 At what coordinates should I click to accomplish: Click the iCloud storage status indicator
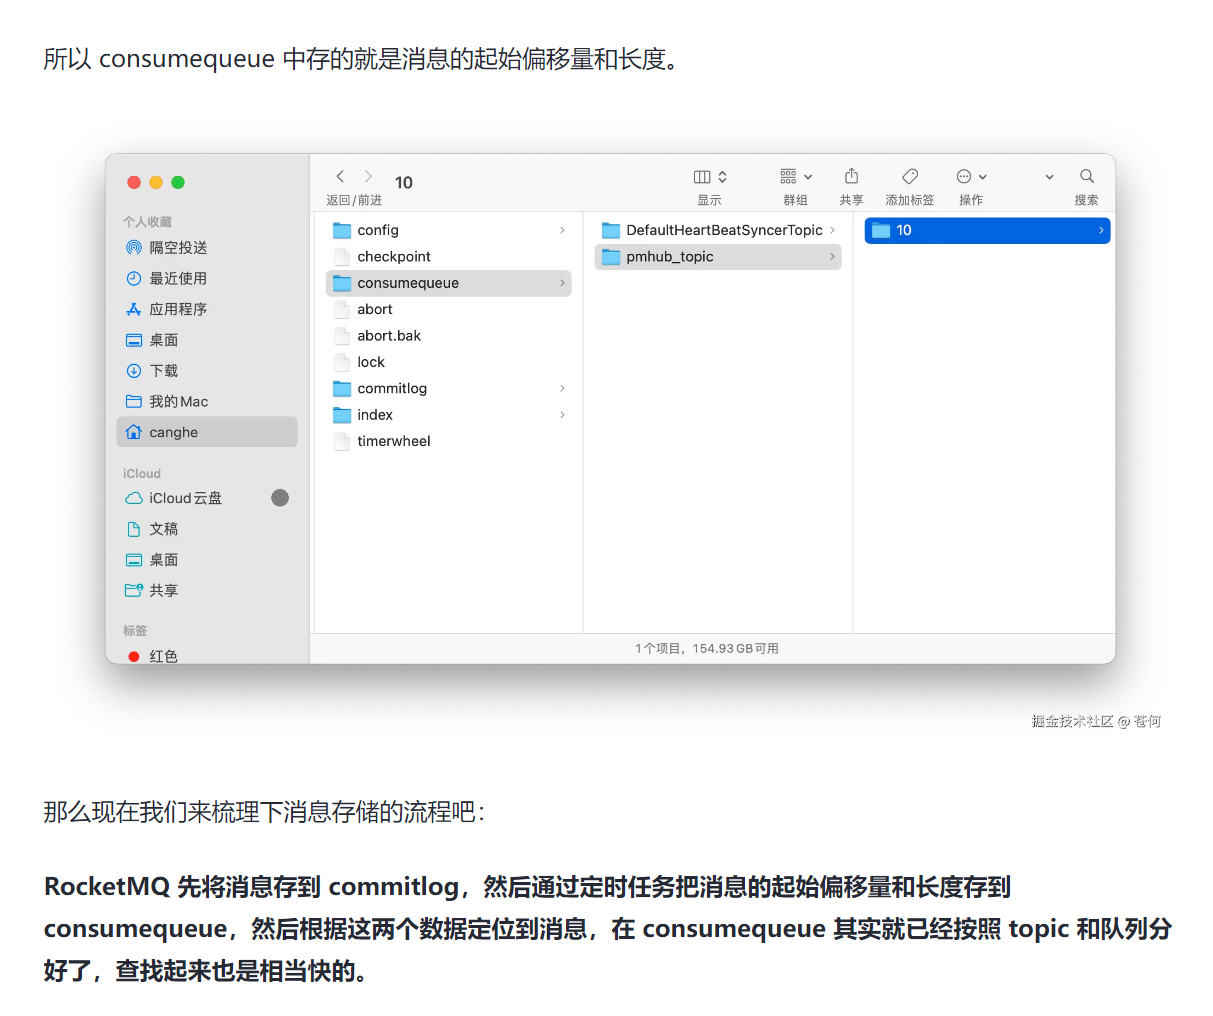pyautogui.click(x=280, y=498)
